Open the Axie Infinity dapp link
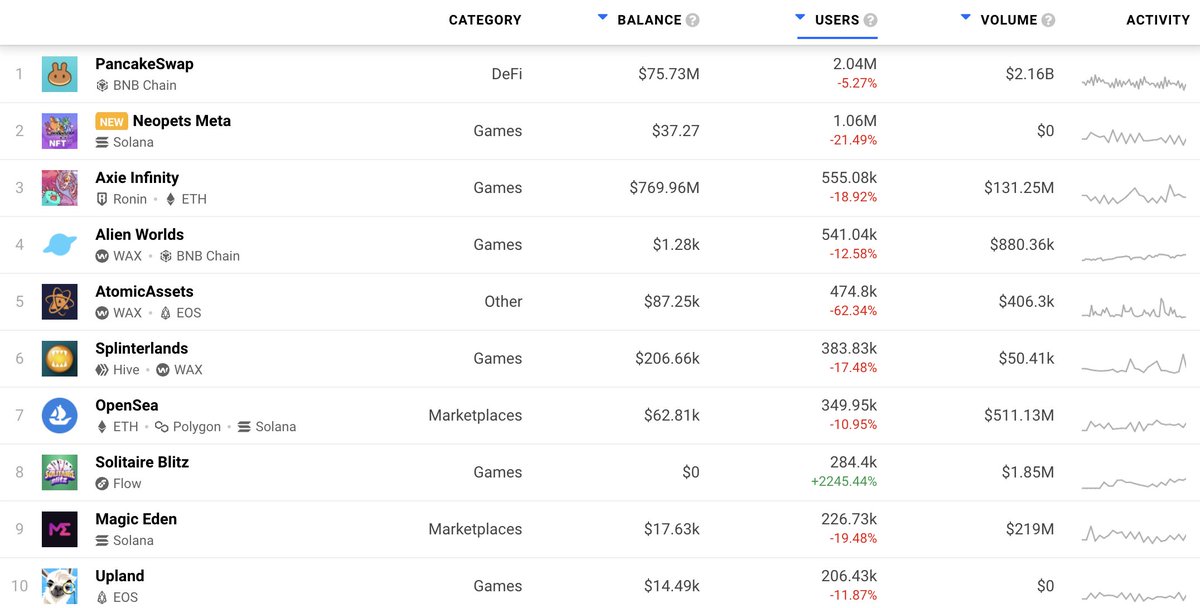Screen dimensions: 1200x608 (x=139, y=178)
